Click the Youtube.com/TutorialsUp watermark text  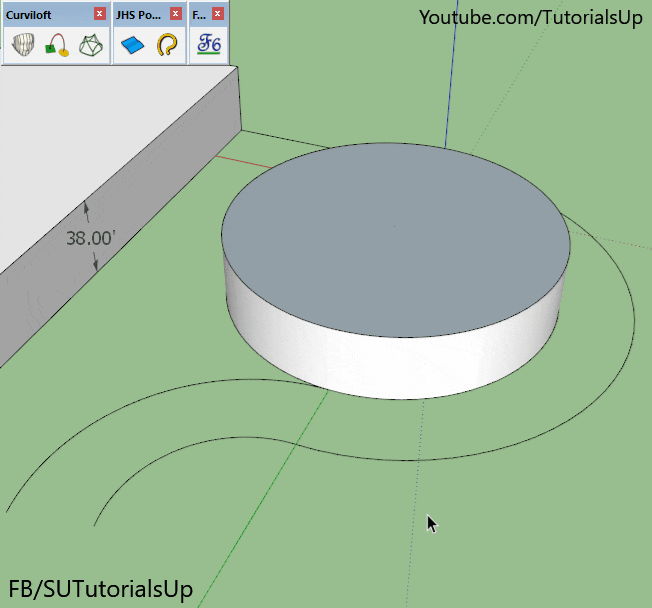click(x=530, y=18)
